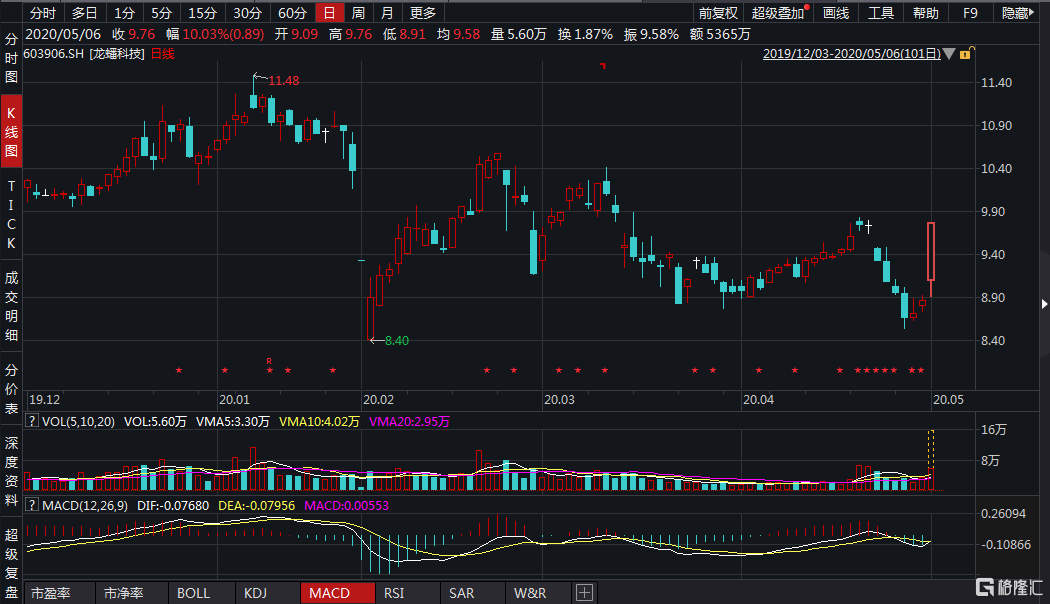This screenshot has width=1050, height=604.
Task: Click the 19.12 time axis label
Action: (x=44, y=400)
